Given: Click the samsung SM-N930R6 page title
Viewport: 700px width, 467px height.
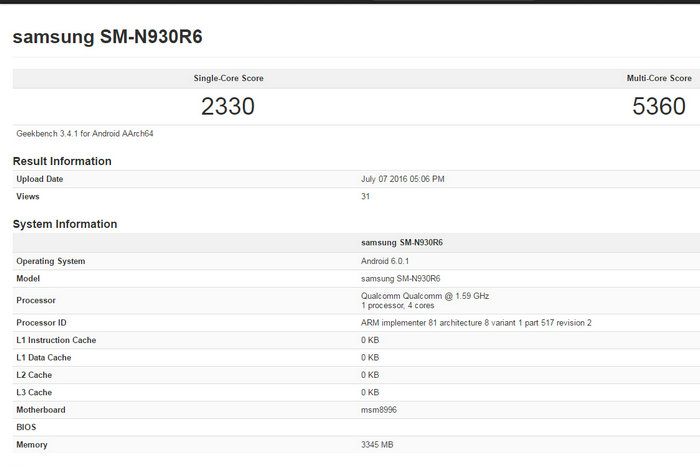Looking at the screenshot, I should tap(108, 37).
